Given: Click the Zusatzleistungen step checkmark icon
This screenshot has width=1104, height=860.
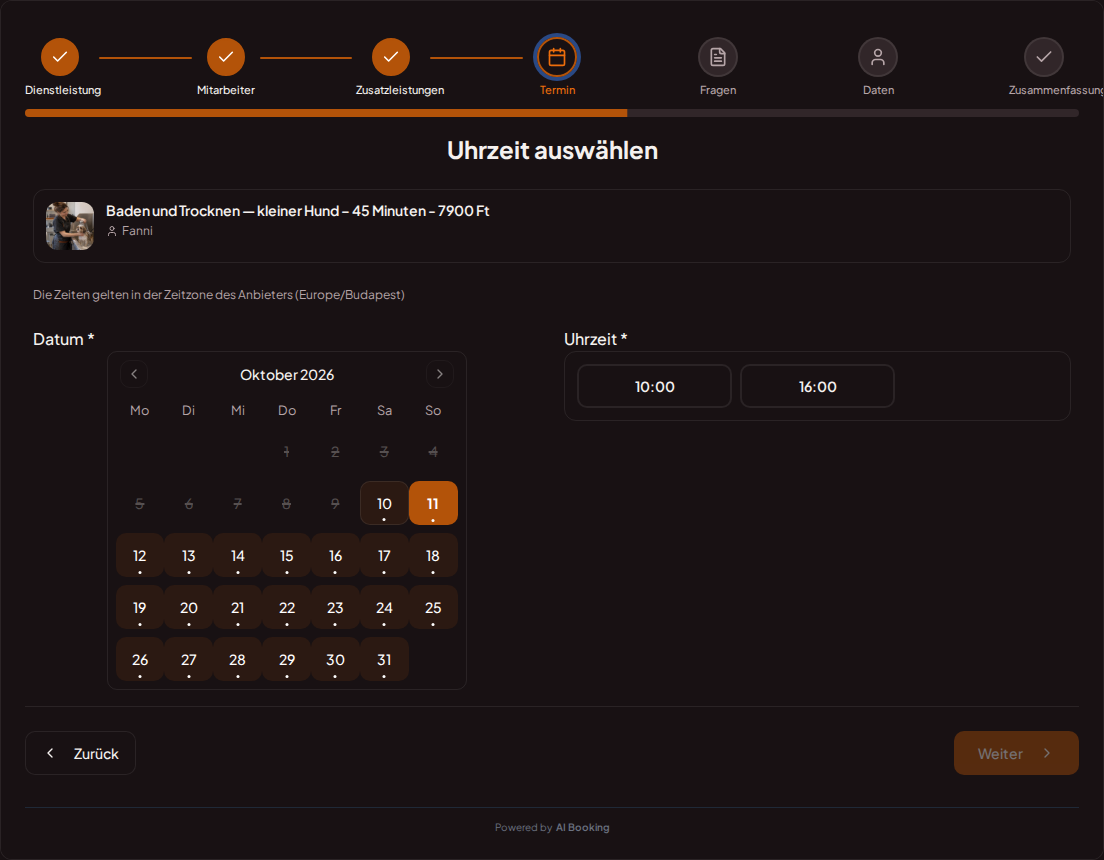Looking at the screenshot, I should 391,57.
